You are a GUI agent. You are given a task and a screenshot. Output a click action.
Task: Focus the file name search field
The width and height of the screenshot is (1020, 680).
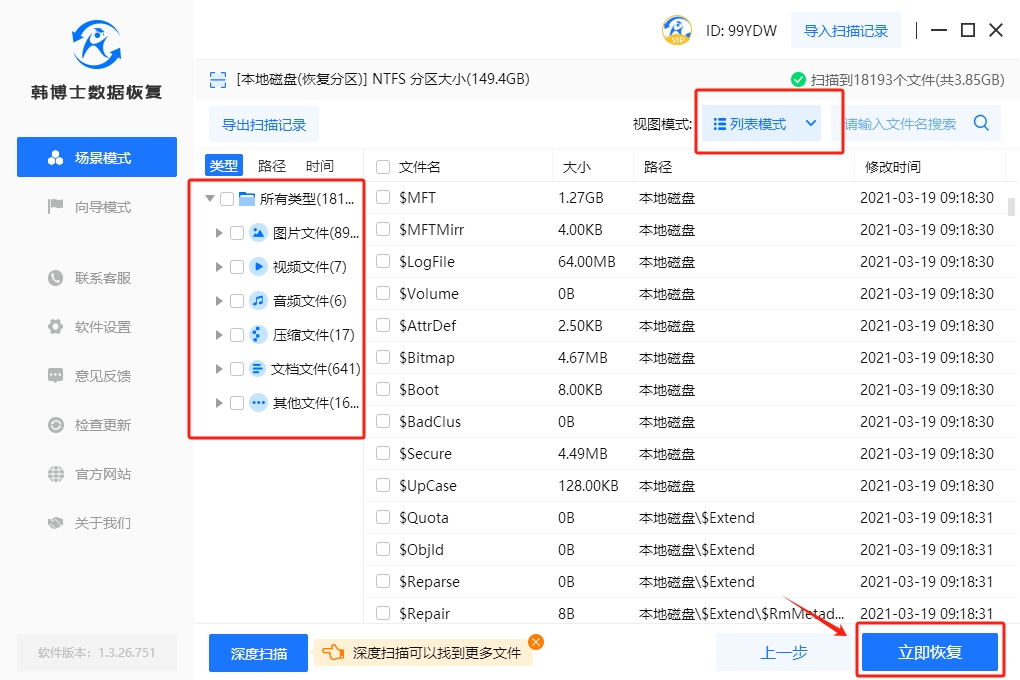[900, 124]
